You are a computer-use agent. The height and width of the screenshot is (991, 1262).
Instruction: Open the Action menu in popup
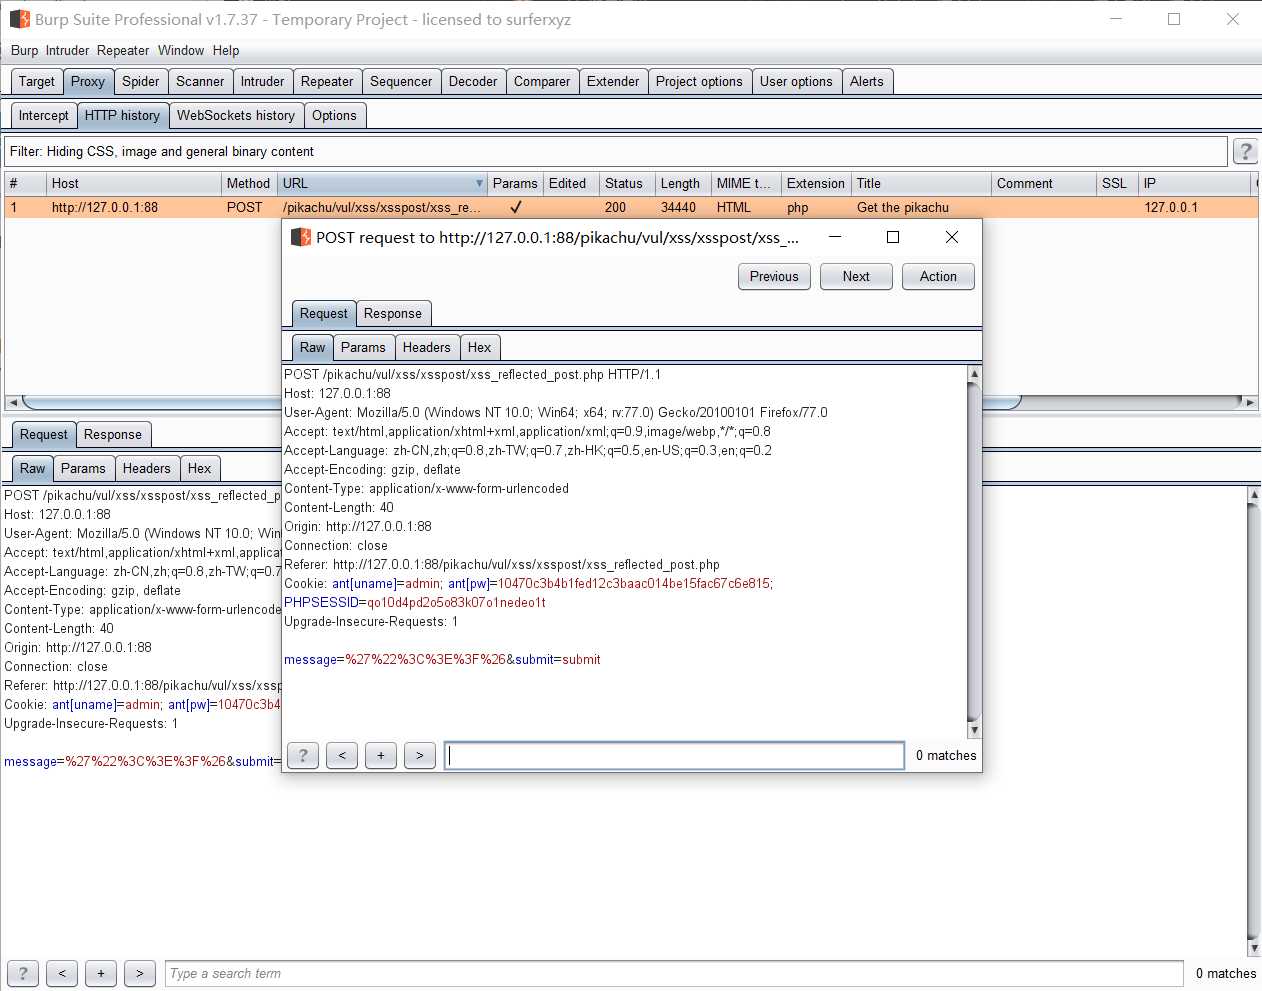click(x=938, y=276)
